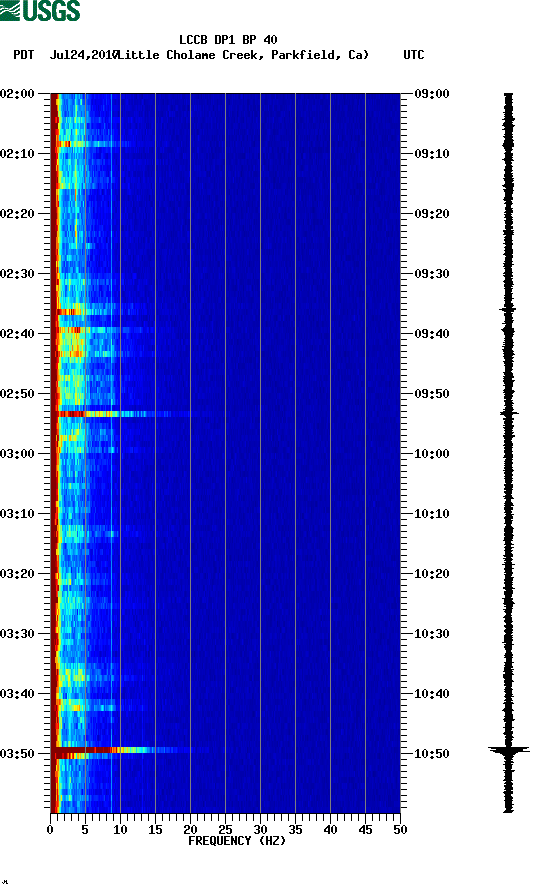552x893 pixels.
Task: Click the seismogram spike near 09:36 UTC
Action: point(508,309)
